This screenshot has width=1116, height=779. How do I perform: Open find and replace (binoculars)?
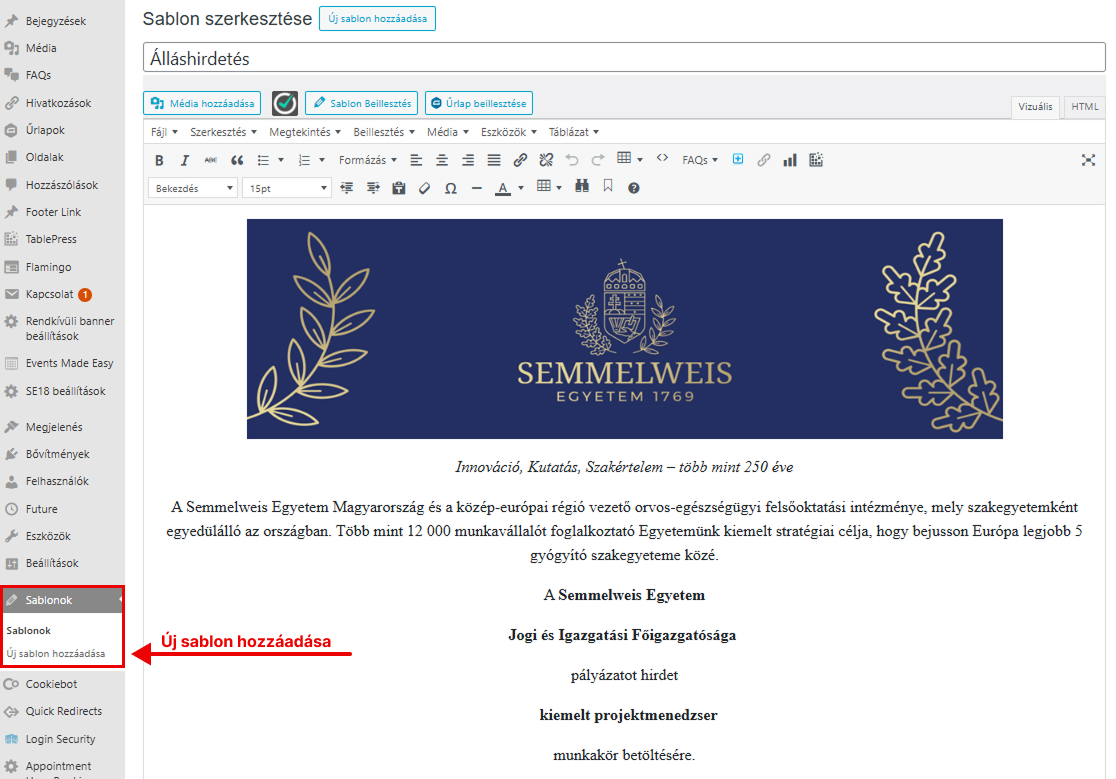coord(582,186)
